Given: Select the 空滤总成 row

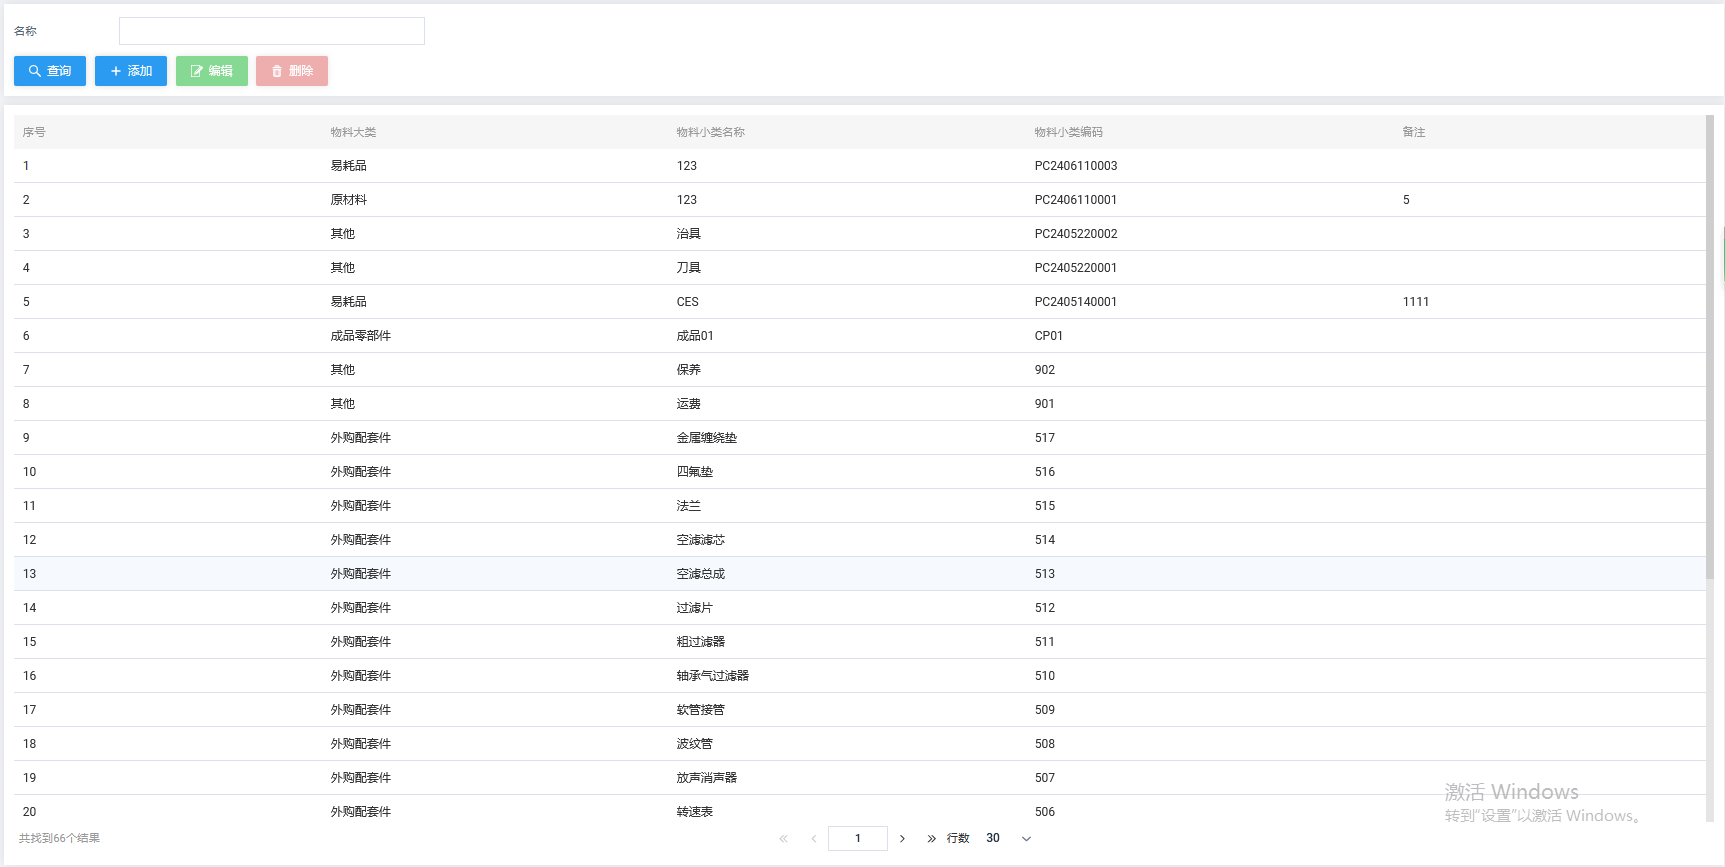Looking at the screenshot, I should coord(700,574).
